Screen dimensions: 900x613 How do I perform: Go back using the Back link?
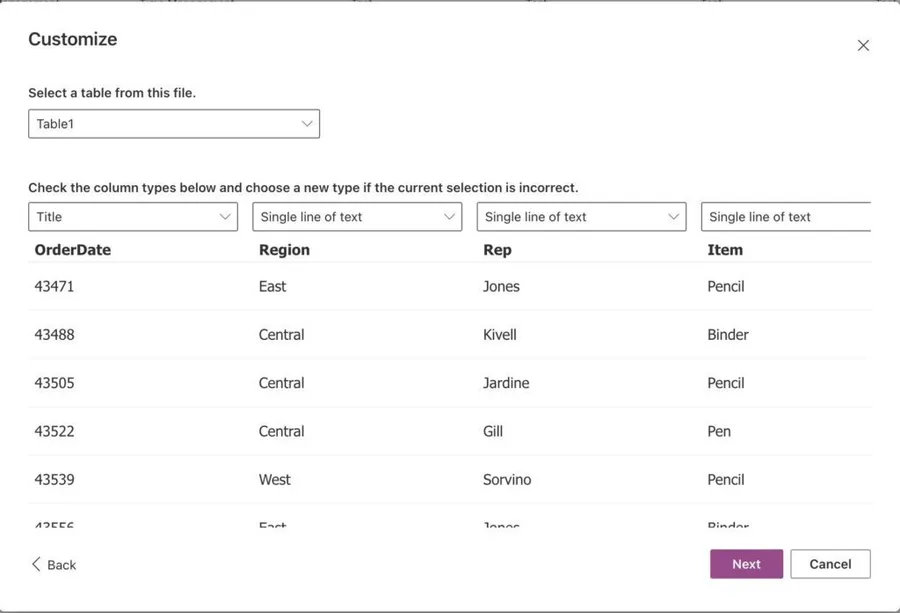(61, 565)
